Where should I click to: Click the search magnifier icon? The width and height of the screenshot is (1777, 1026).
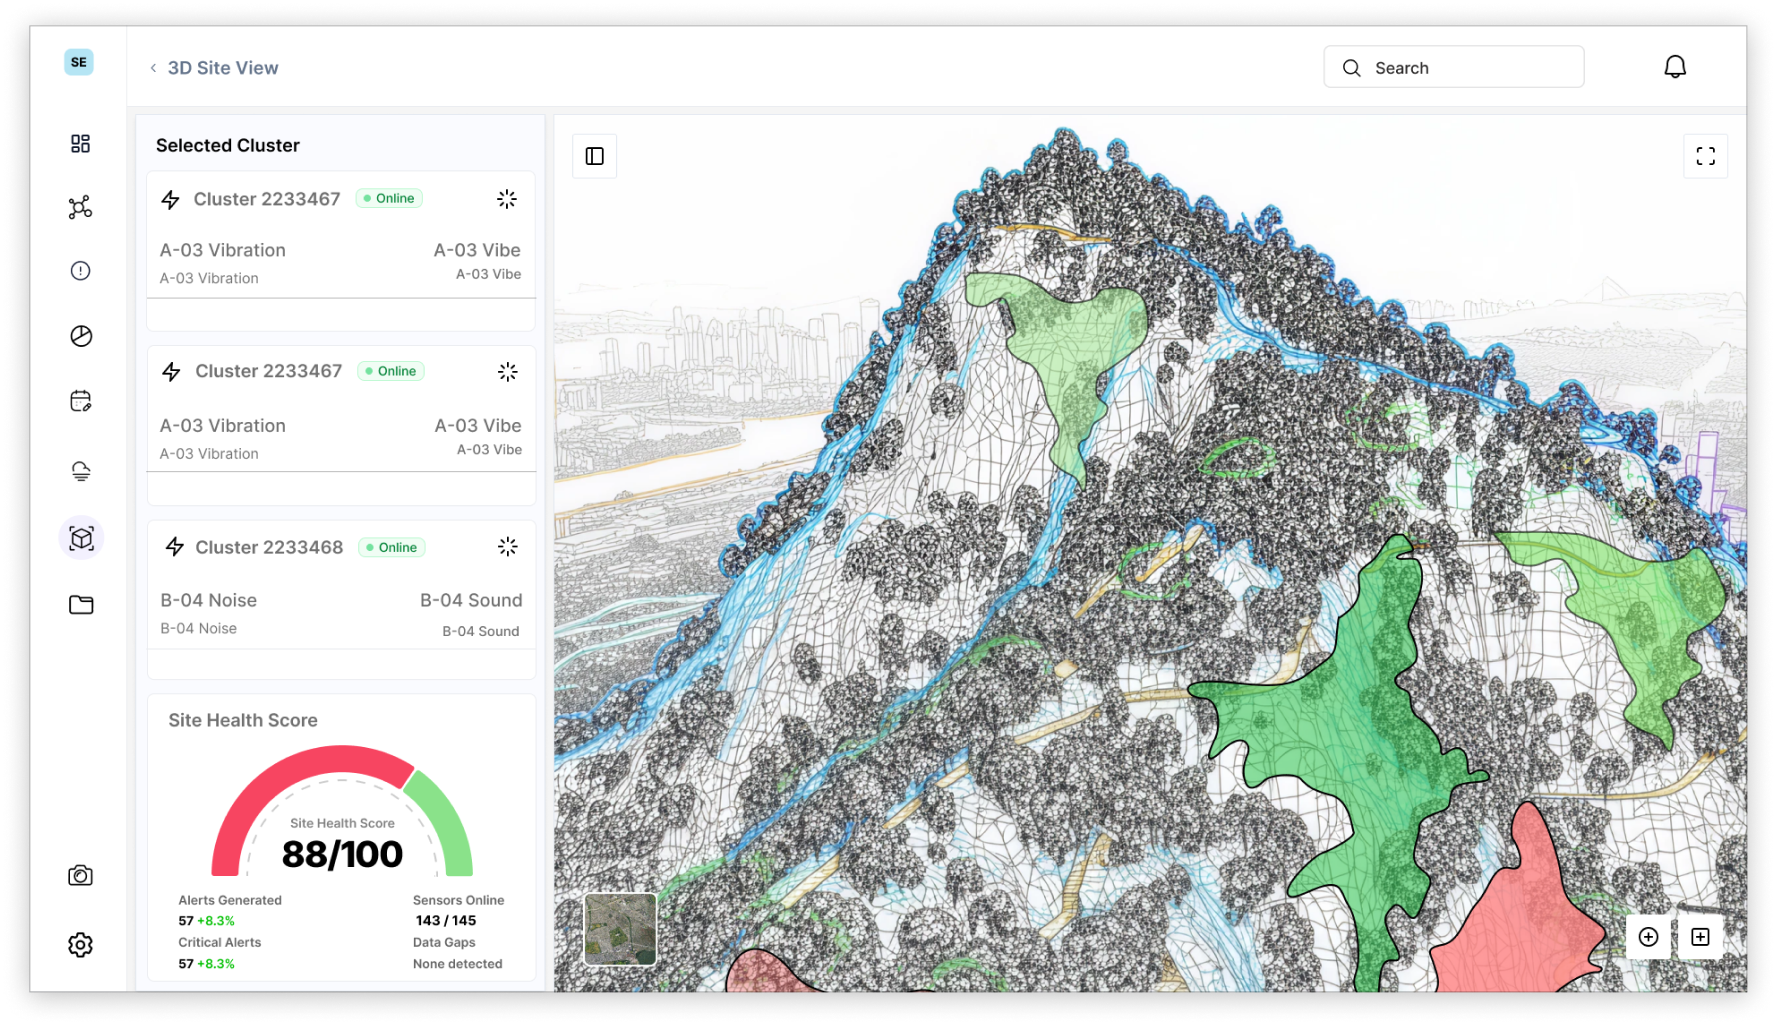coord(1352,68)
